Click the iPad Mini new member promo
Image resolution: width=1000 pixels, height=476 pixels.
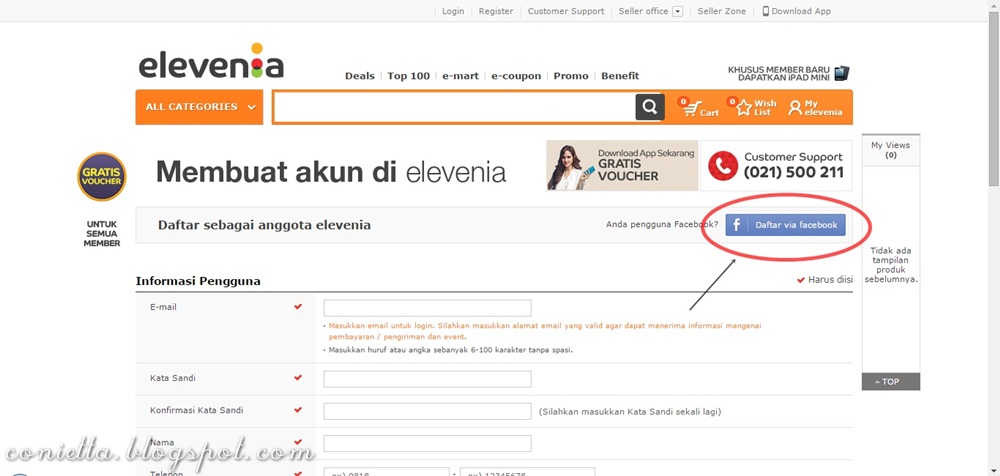(788, 73)
